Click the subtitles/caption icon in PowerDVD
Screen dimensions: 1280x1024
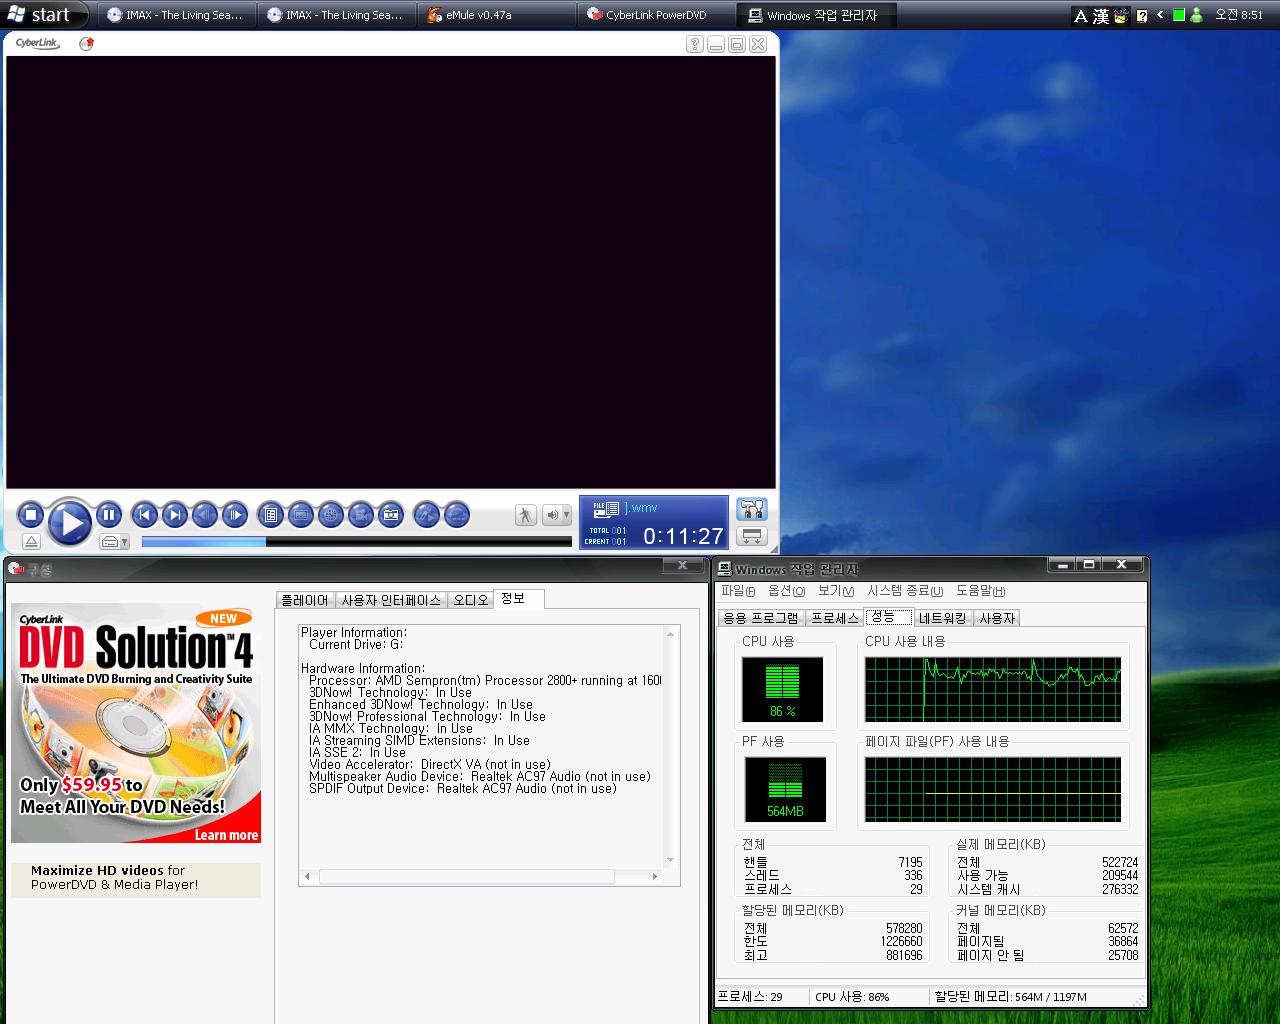(x=301, y=515)
